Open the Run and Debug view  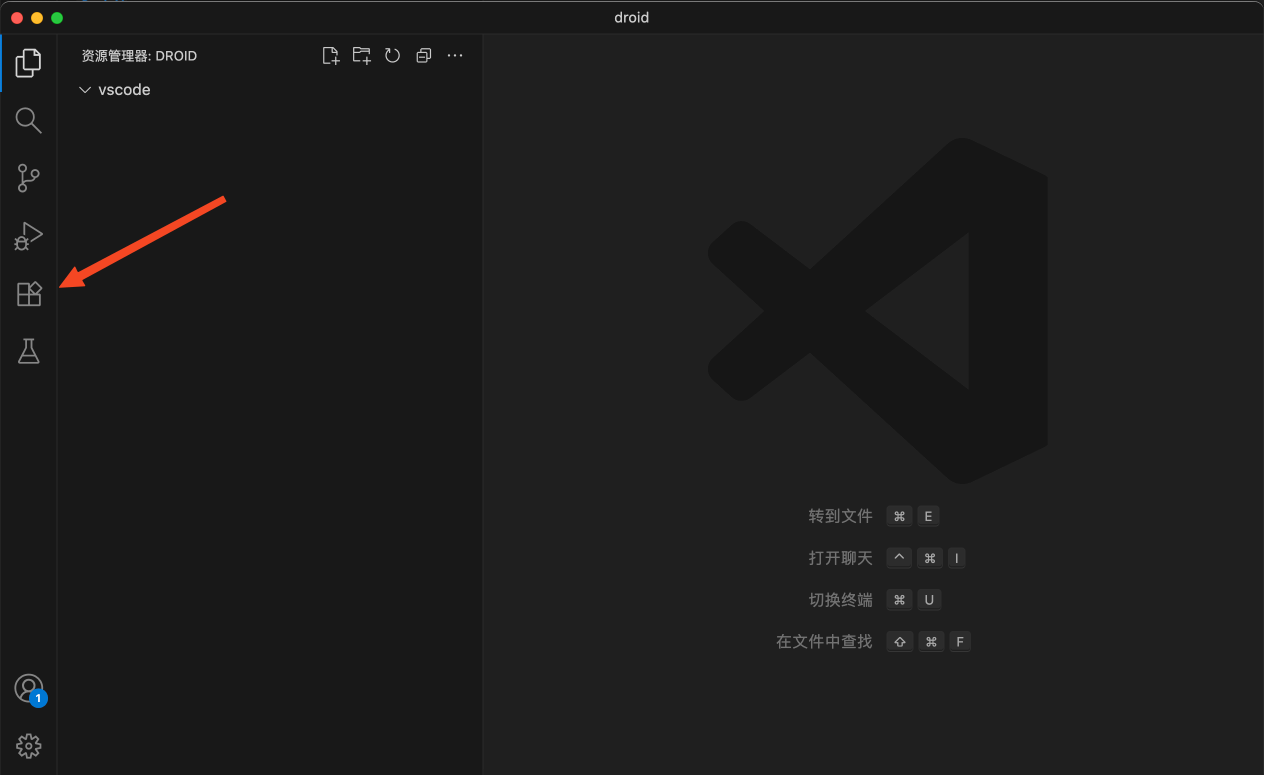pyautogui.click(x=28, y=236)
